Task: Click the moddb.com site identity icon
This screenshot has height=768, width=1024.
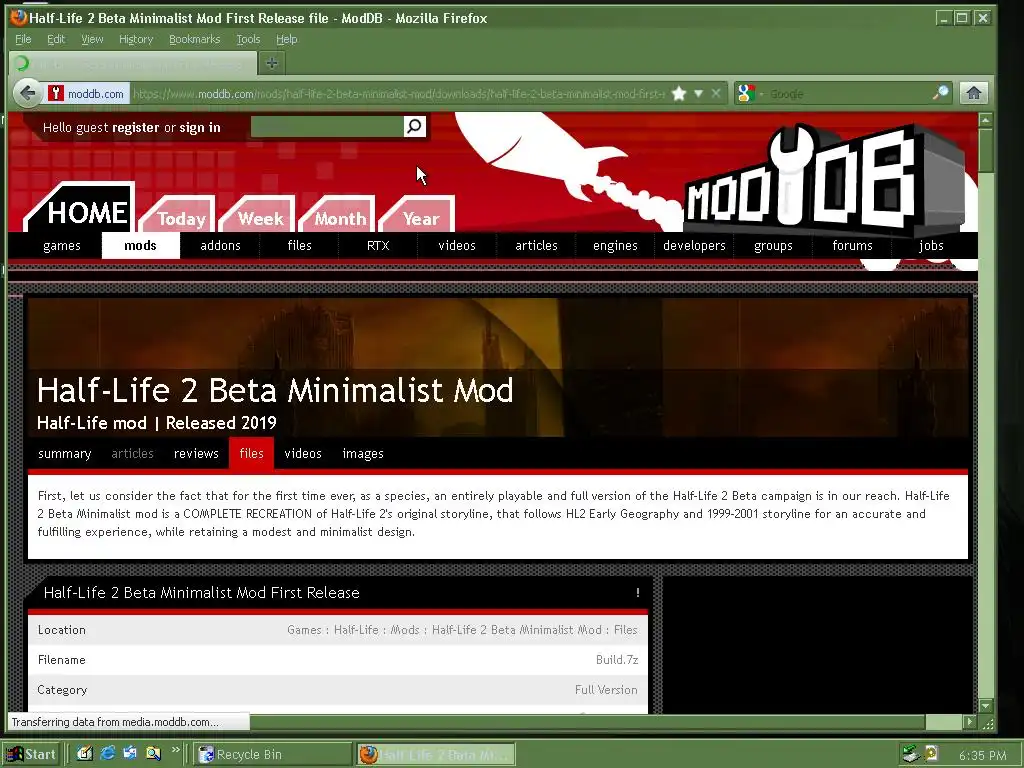Action: tap(56, 93)
